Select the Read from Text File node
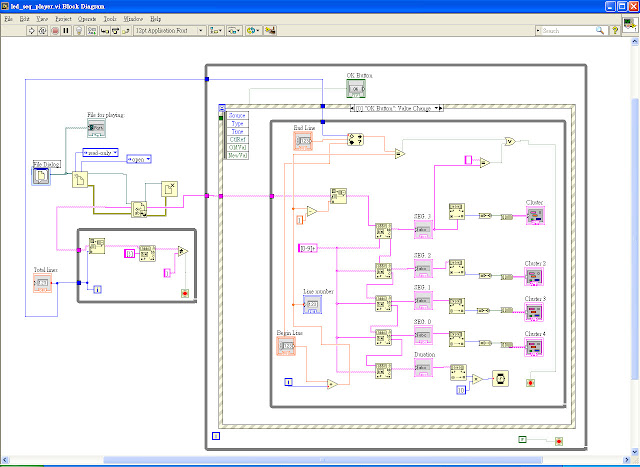640x467 pixels. (x=139, y=209)
